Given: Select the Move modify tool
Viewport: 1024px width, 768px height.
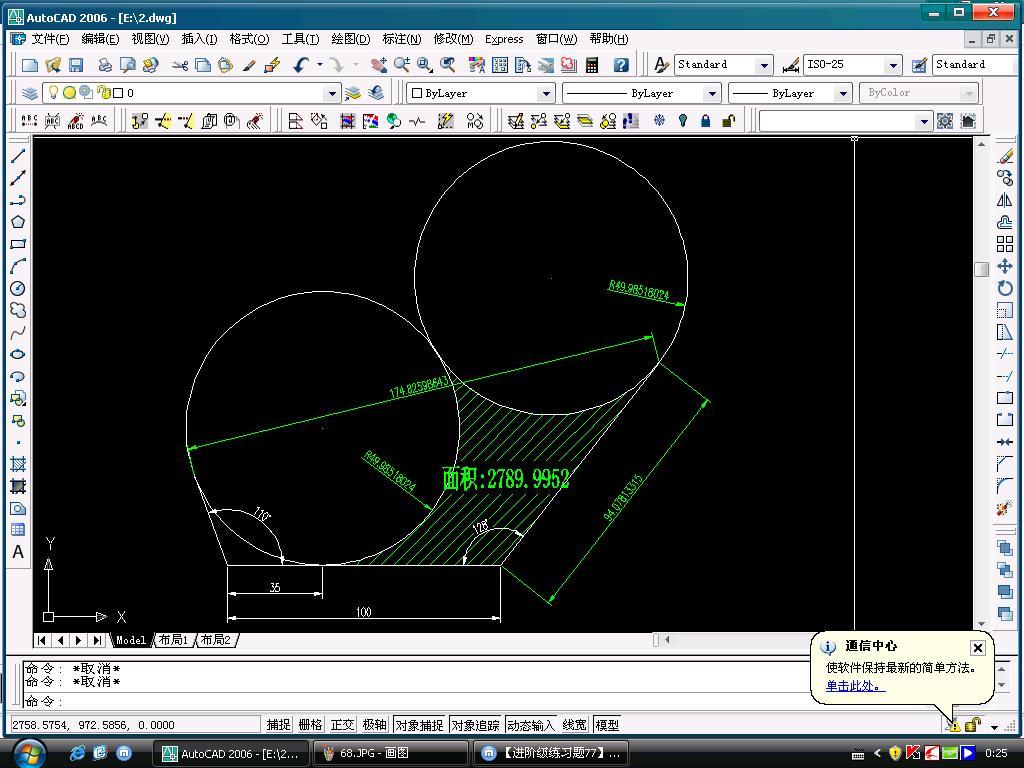Looking at the screenshot, I should 1005,266.
